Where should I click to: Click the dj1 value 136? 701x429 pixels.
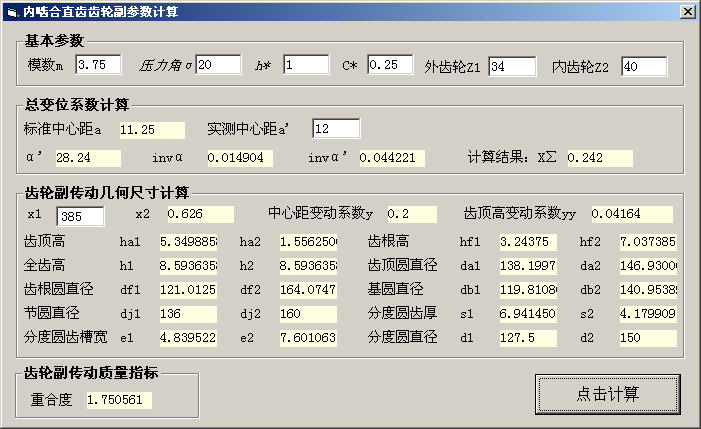(x=188, y=314)
